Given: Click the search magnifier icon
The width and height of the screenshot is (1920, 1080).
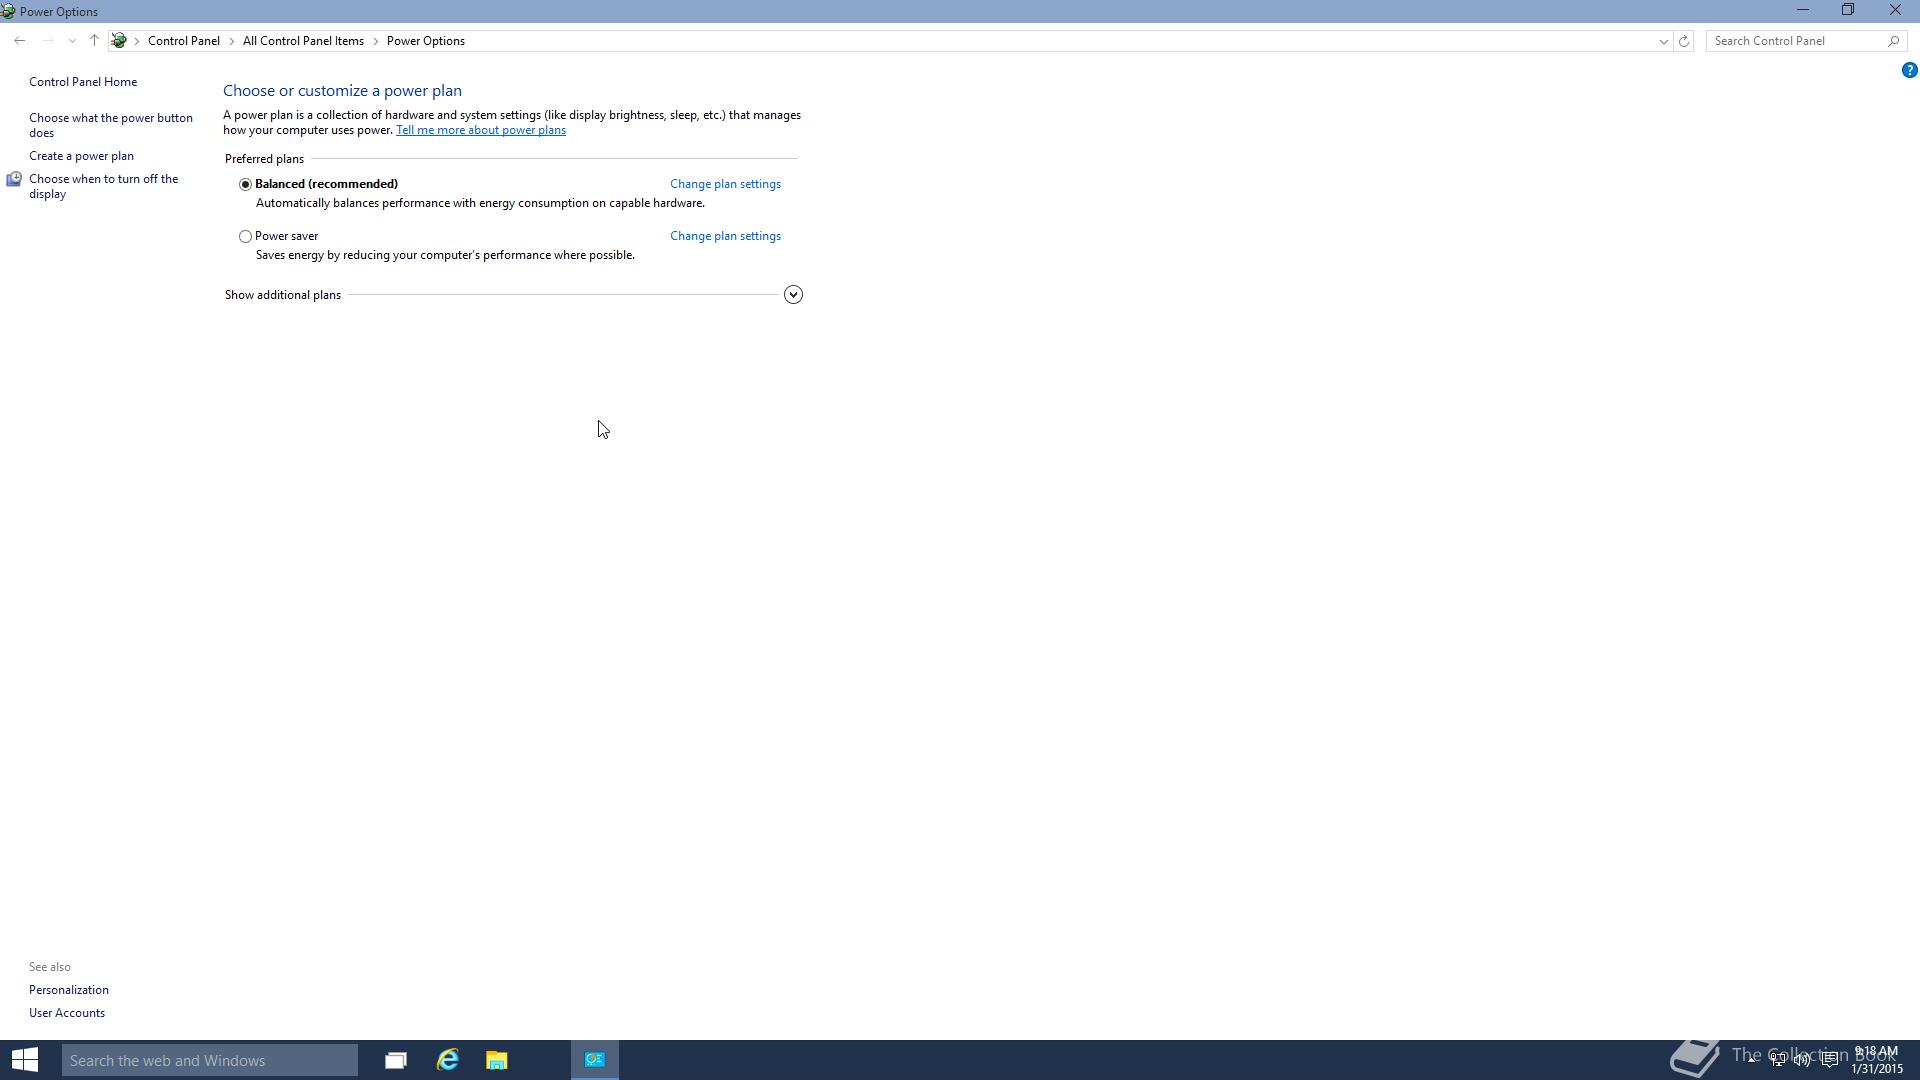Looking at the screenshot, I should 1893,41.
